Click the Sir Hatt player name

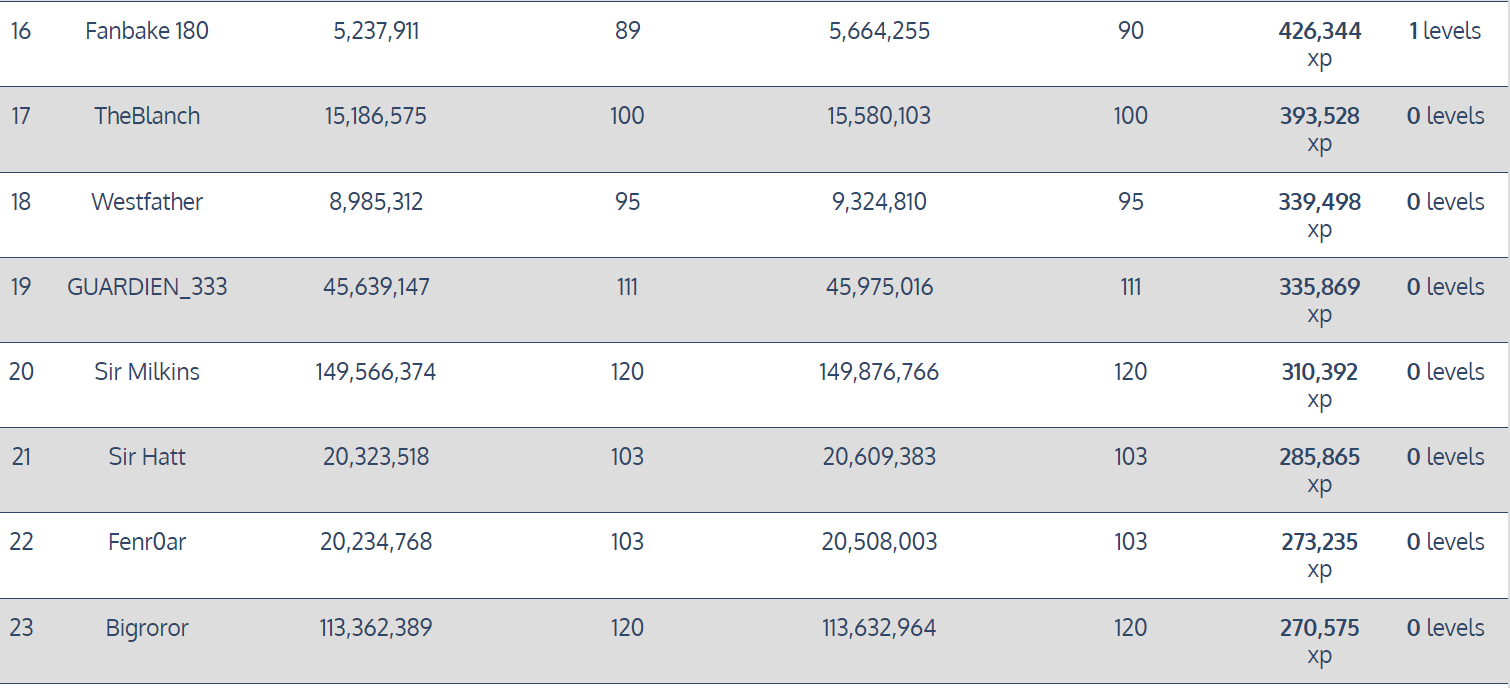click(147, 457)
